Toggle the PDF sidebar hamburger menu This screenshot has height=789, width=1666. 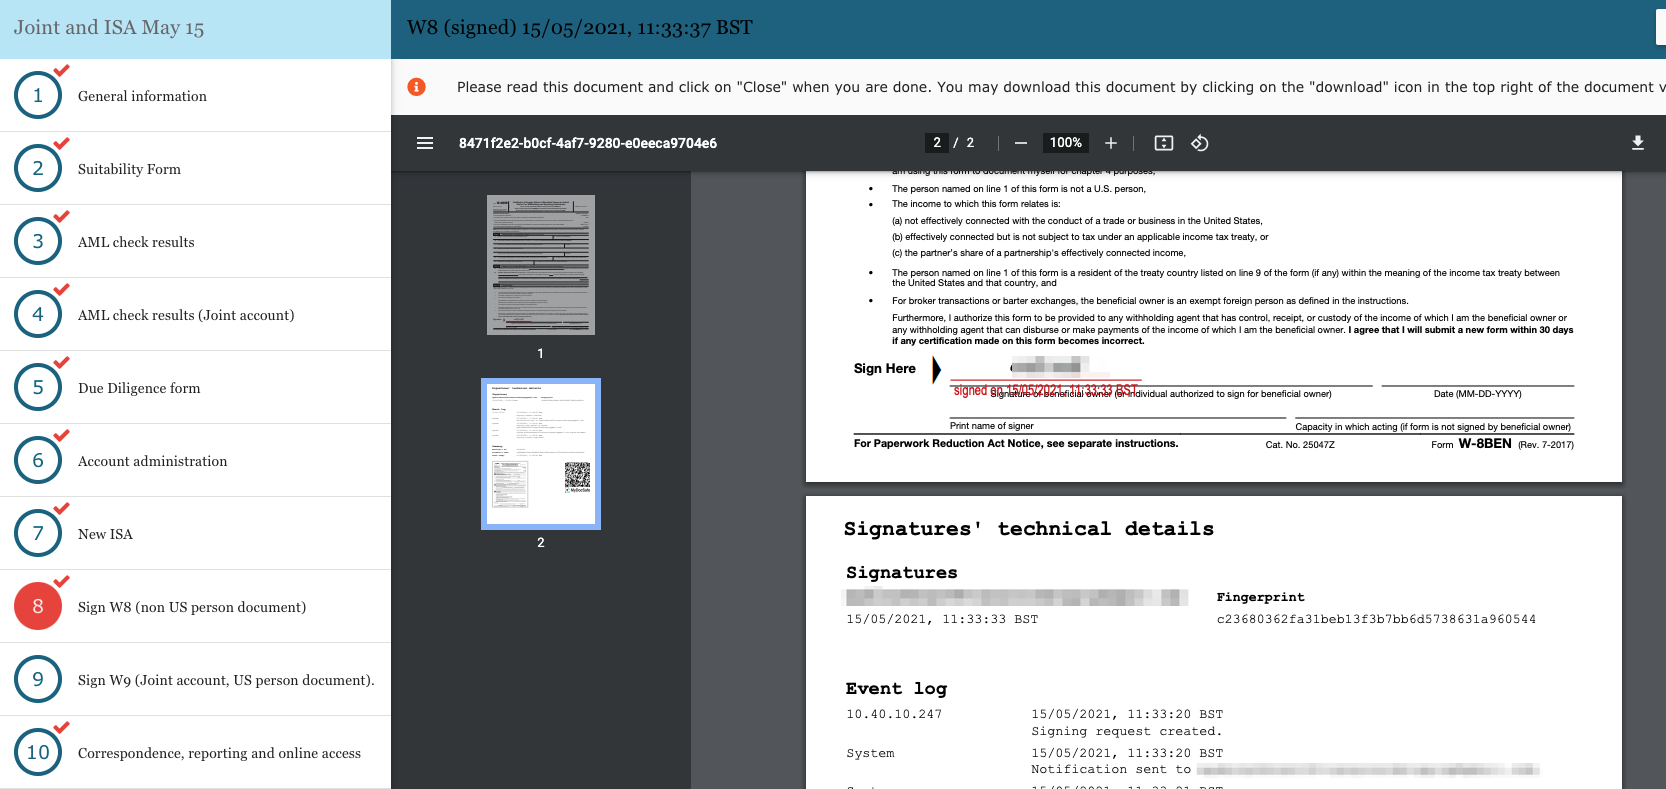(425, 143)
